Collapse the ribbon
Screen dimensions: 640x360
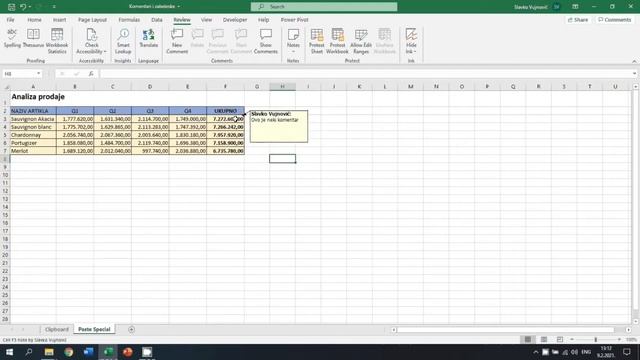click(x=634, y=61)
